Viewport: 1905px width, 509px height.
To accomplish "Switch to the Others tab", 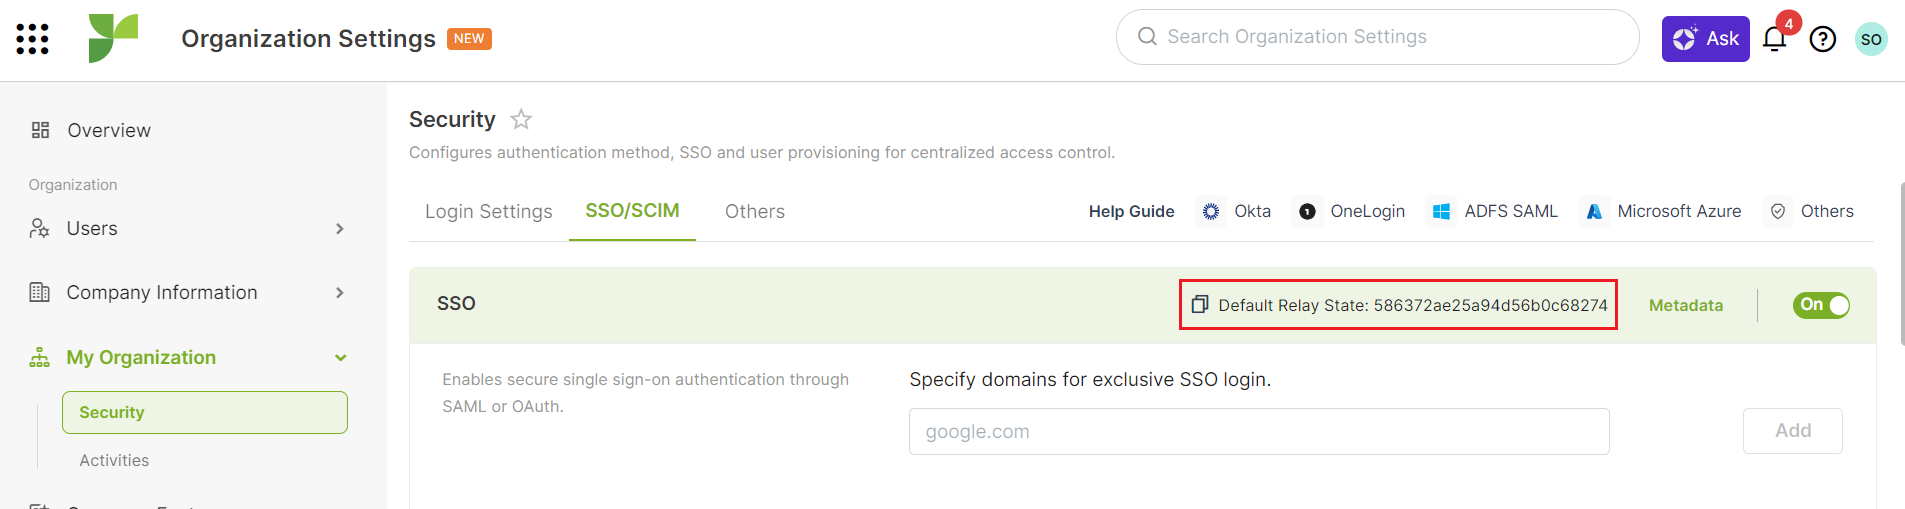I will tap(755, 212).
